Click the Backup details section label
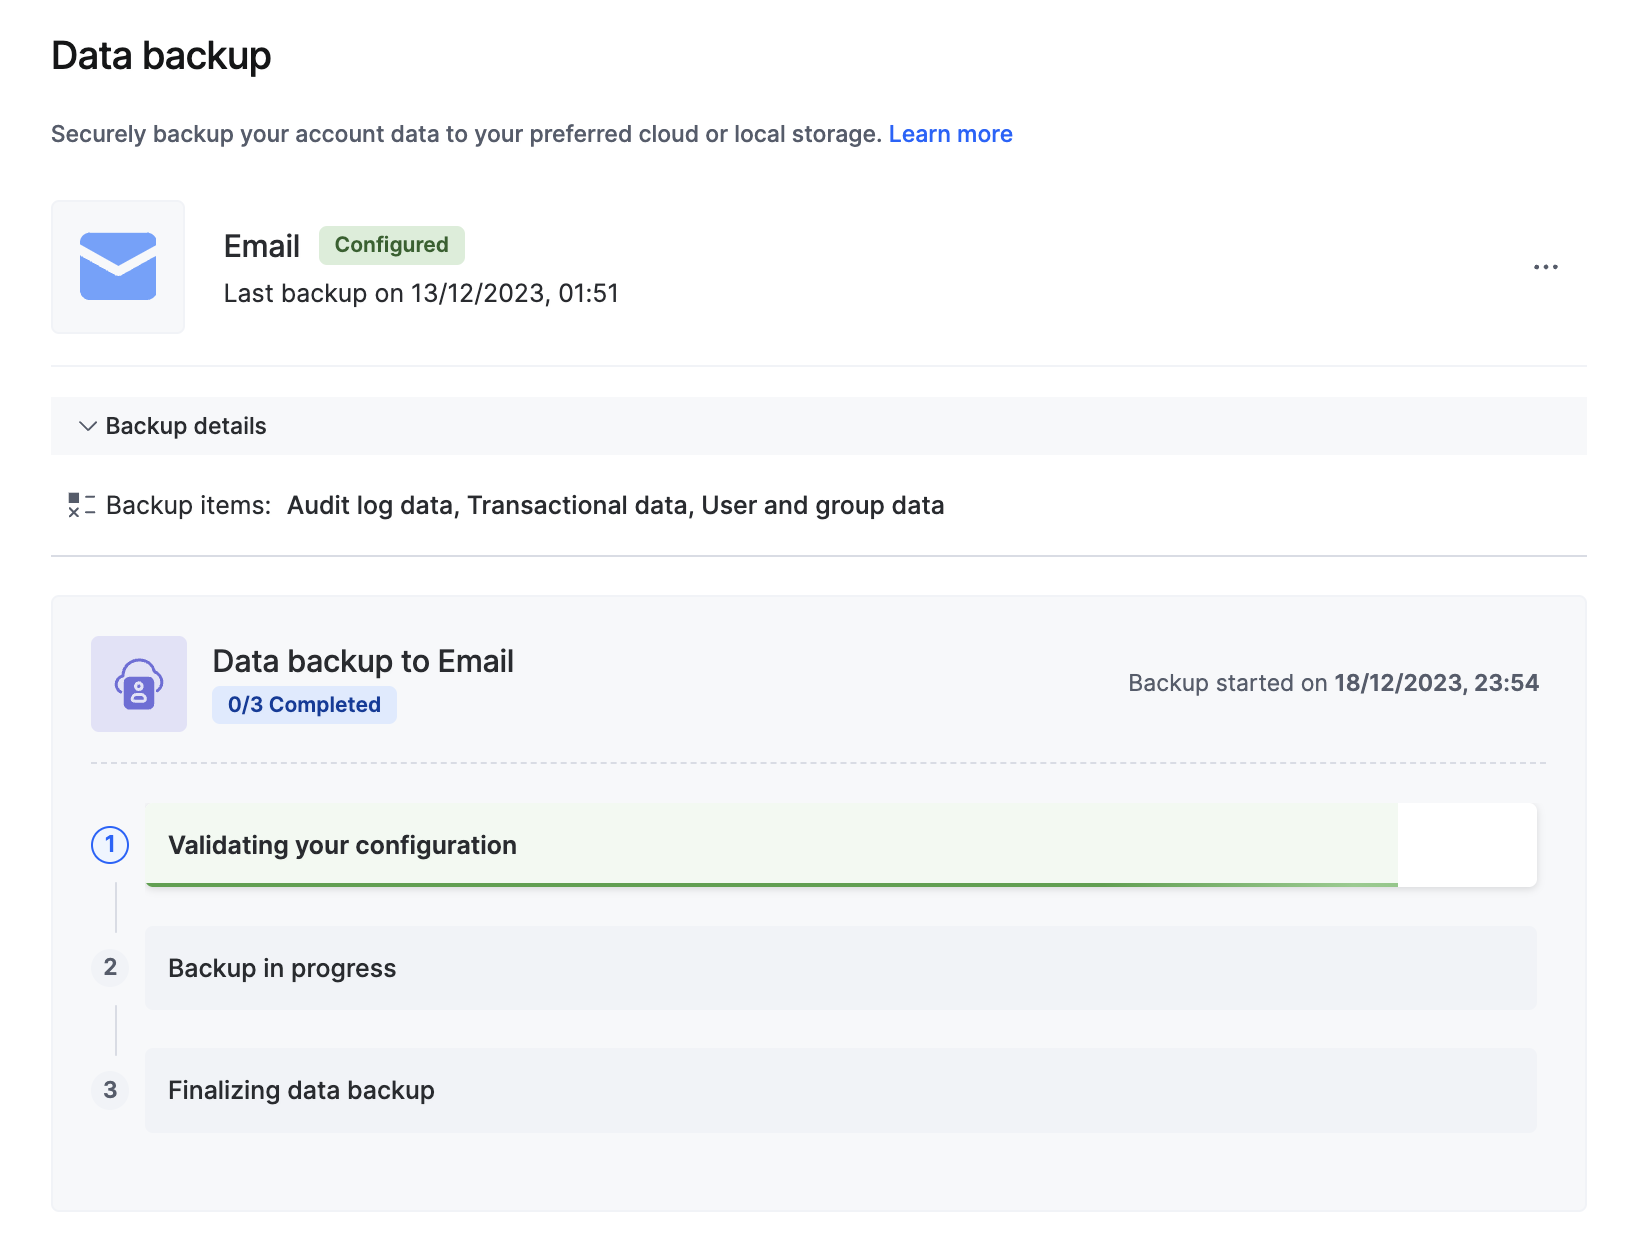Viewport: 1632px width, 1256px height. click(x=186, y=426)
